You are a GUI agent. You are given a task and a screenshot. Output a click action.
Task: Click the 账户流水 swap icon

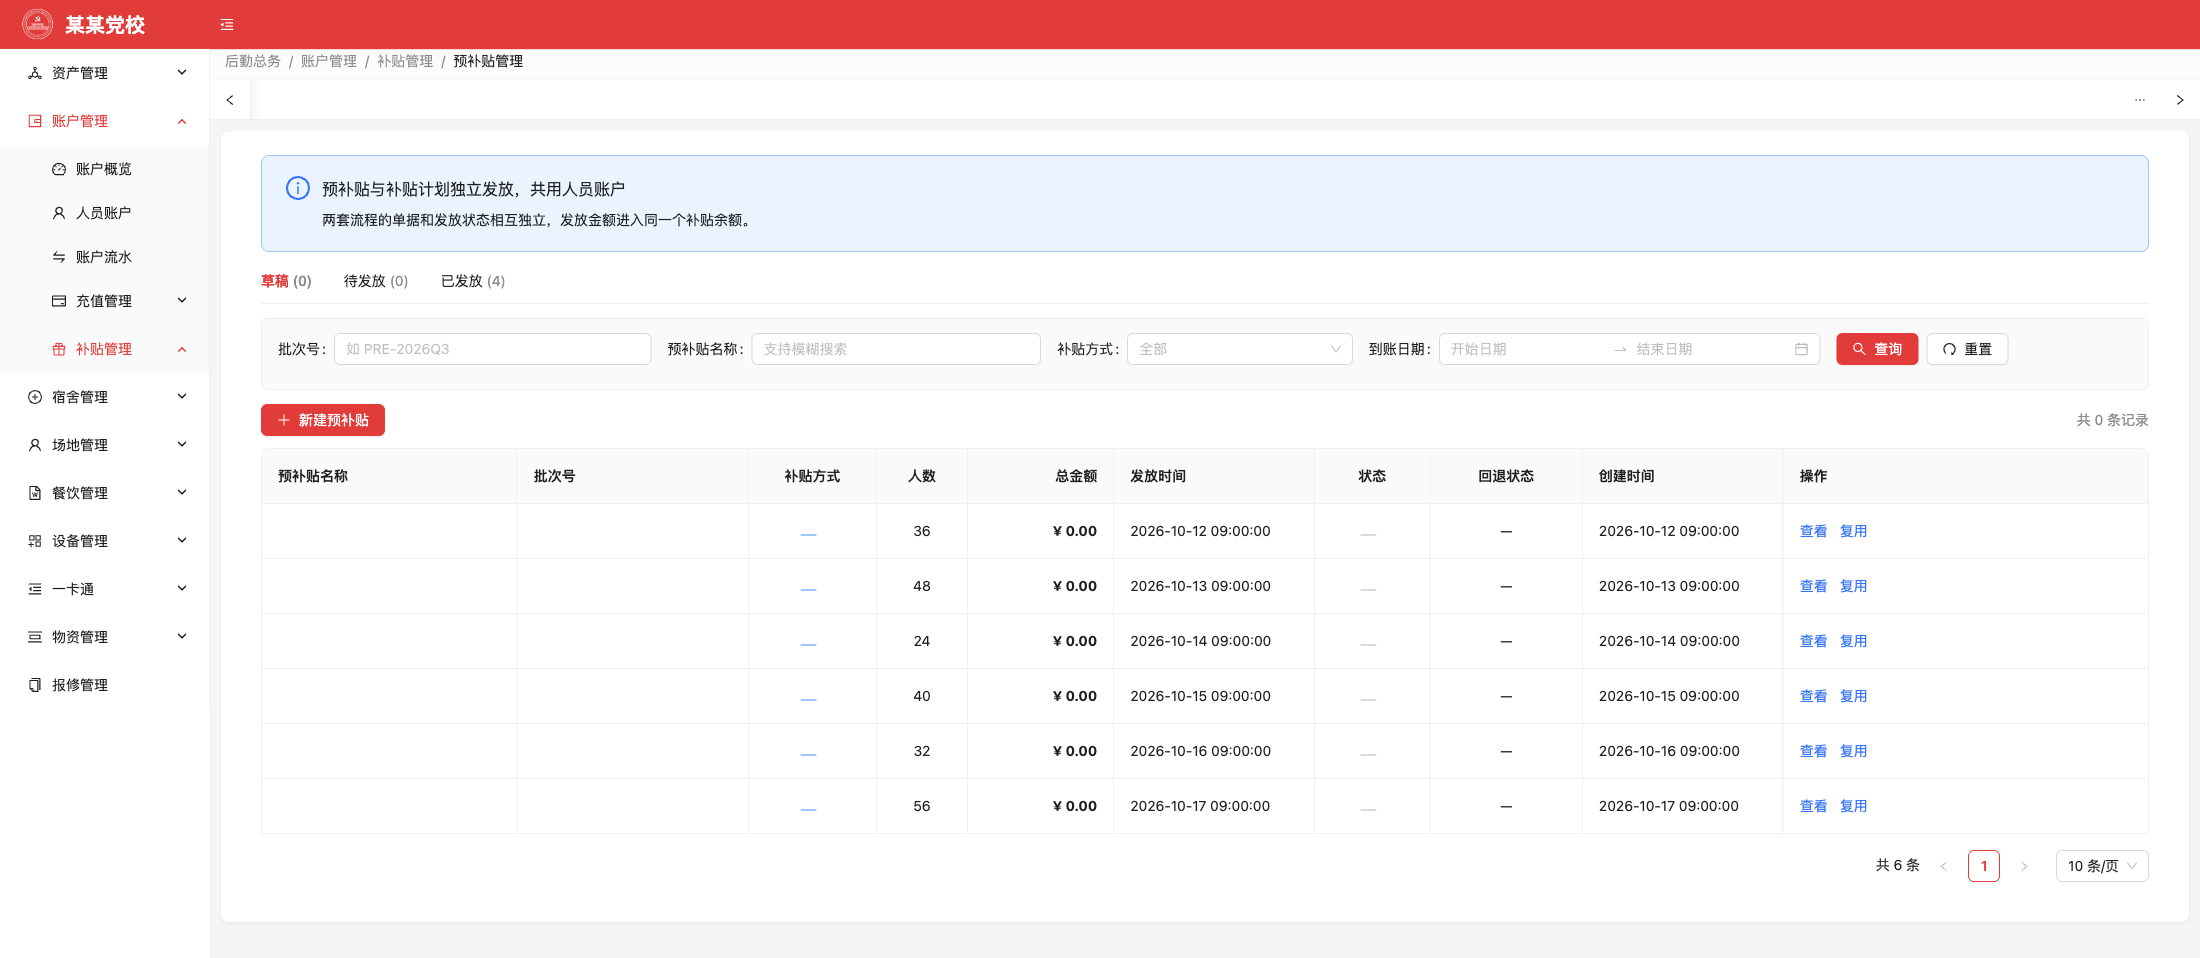(59, 257)
